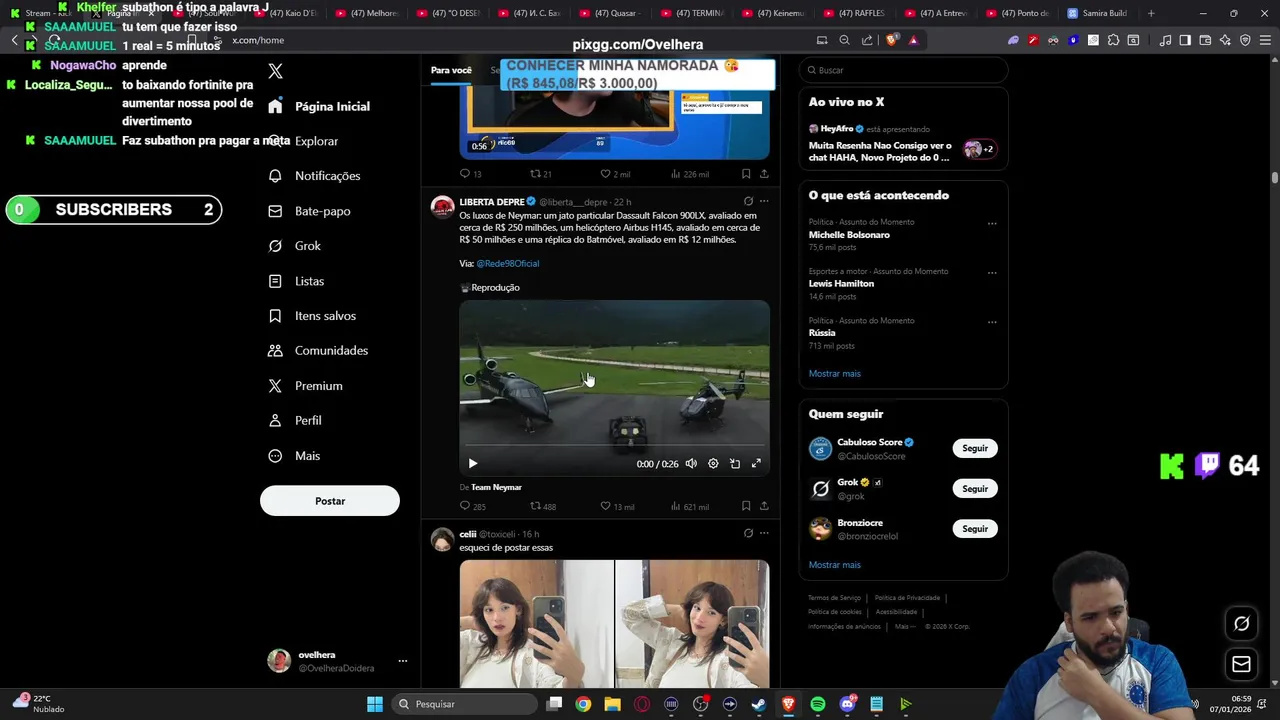
Task: Reply to the LIBERTA DEPRE post
Action: pos(472,507)
